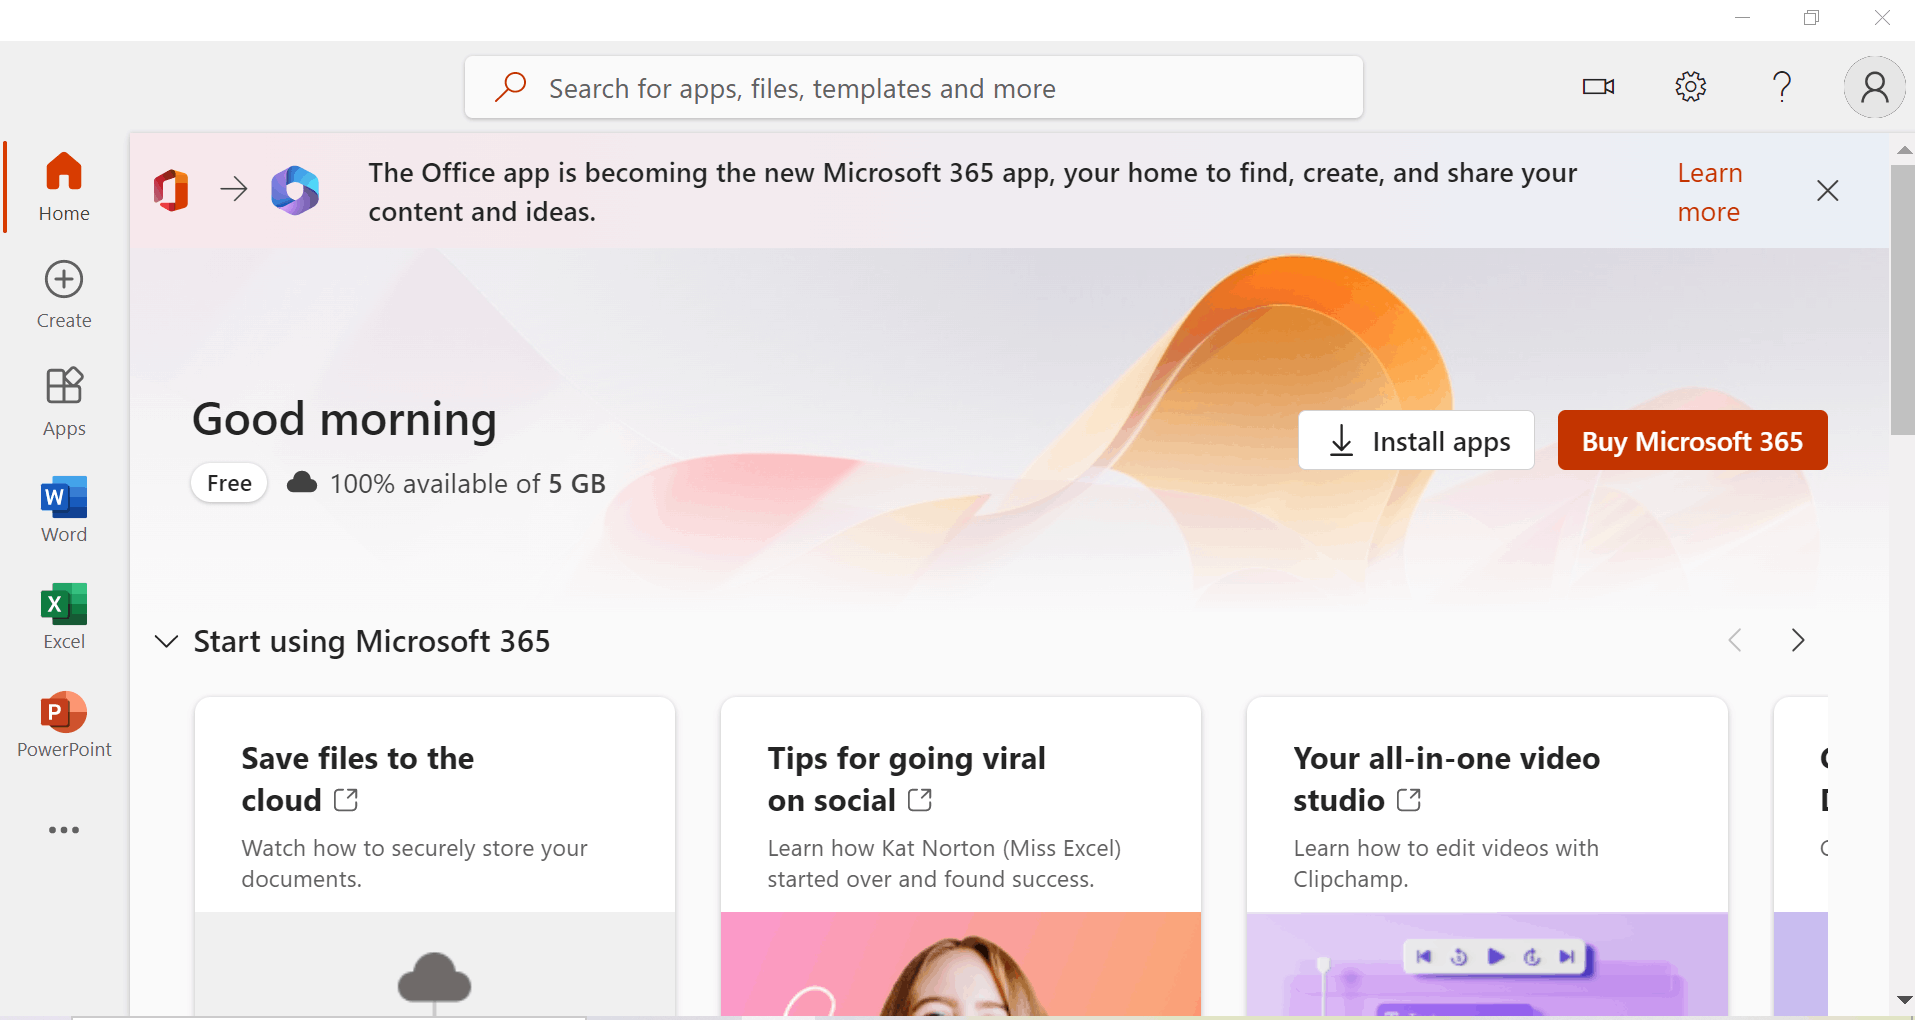Click the scrollbar up arrow
The image size is (1915, 1020).
pyautogui.click(x=1904, y=150)
